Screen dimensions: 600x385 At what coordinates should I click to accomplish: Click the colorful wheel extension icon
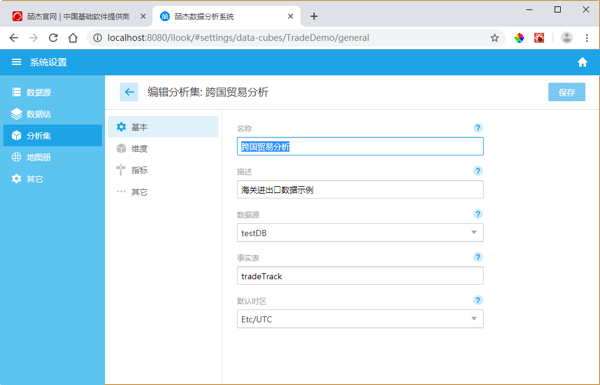[x=519, y=38]
